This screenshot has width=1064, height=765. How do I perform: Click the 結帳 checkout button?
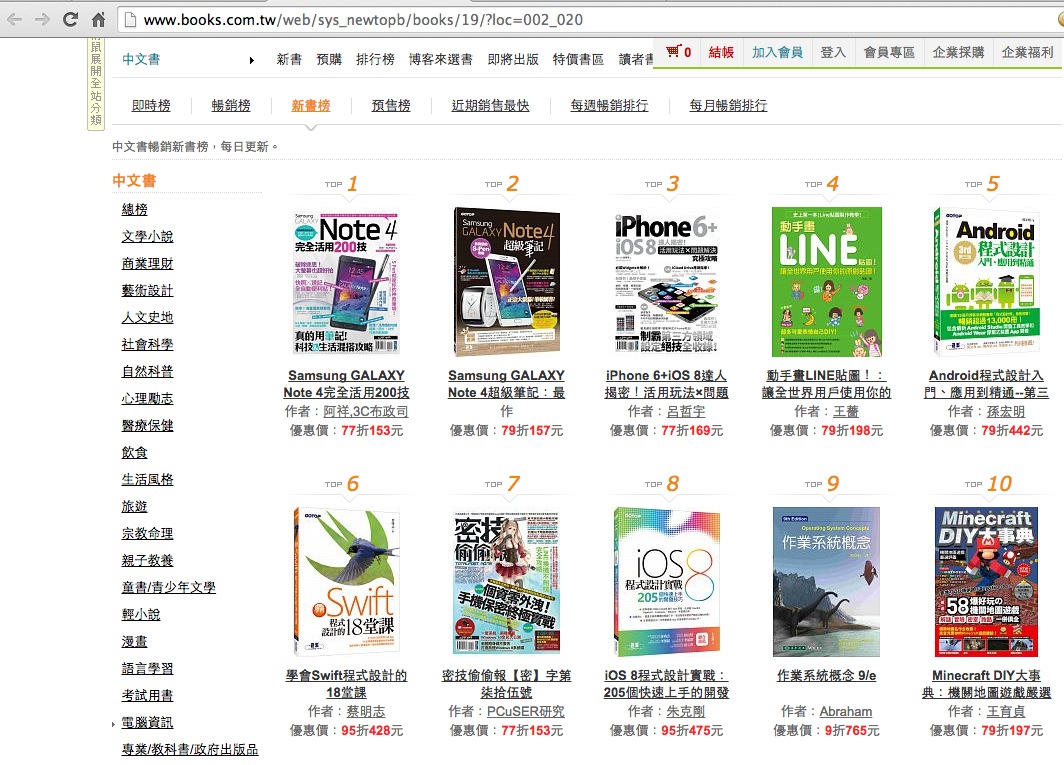[x=721, y=52]
